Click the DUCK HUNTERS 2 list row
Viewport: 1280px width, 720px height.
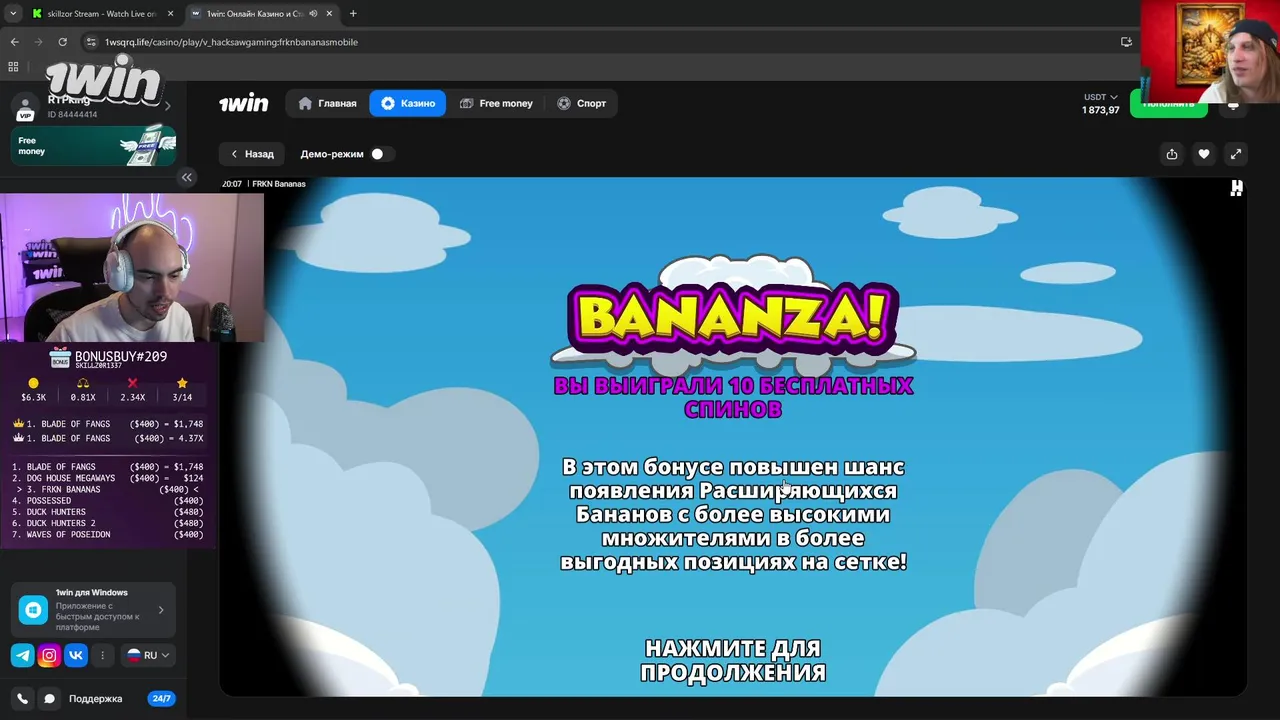tap(108, 523)
